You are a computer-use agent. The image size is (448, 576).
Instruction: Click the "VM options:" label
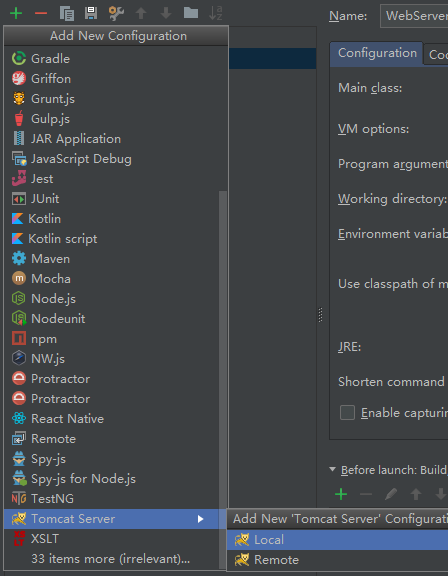coord(373,129)
